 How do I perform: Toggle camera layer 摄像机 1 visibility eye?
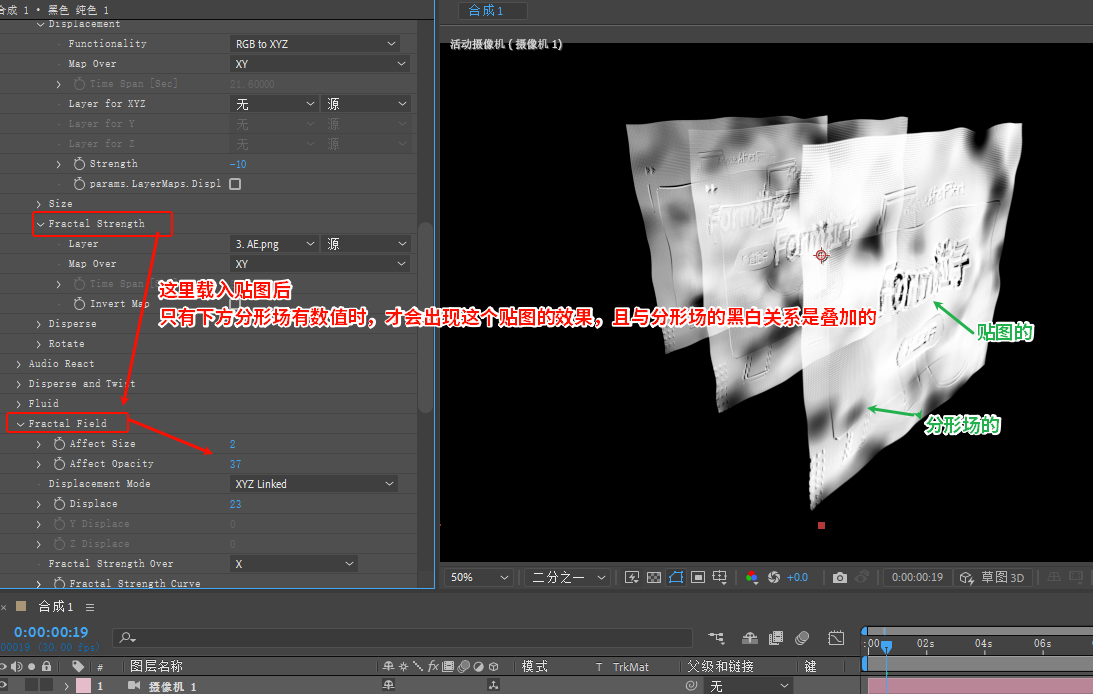3,686
